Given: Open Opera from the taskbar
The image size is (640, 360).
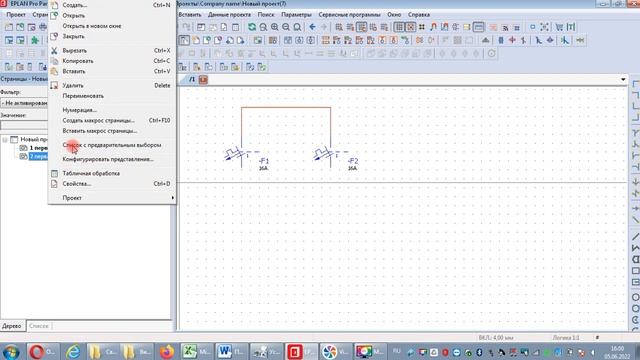Looking at the screenshot, I should click(42, 352).
